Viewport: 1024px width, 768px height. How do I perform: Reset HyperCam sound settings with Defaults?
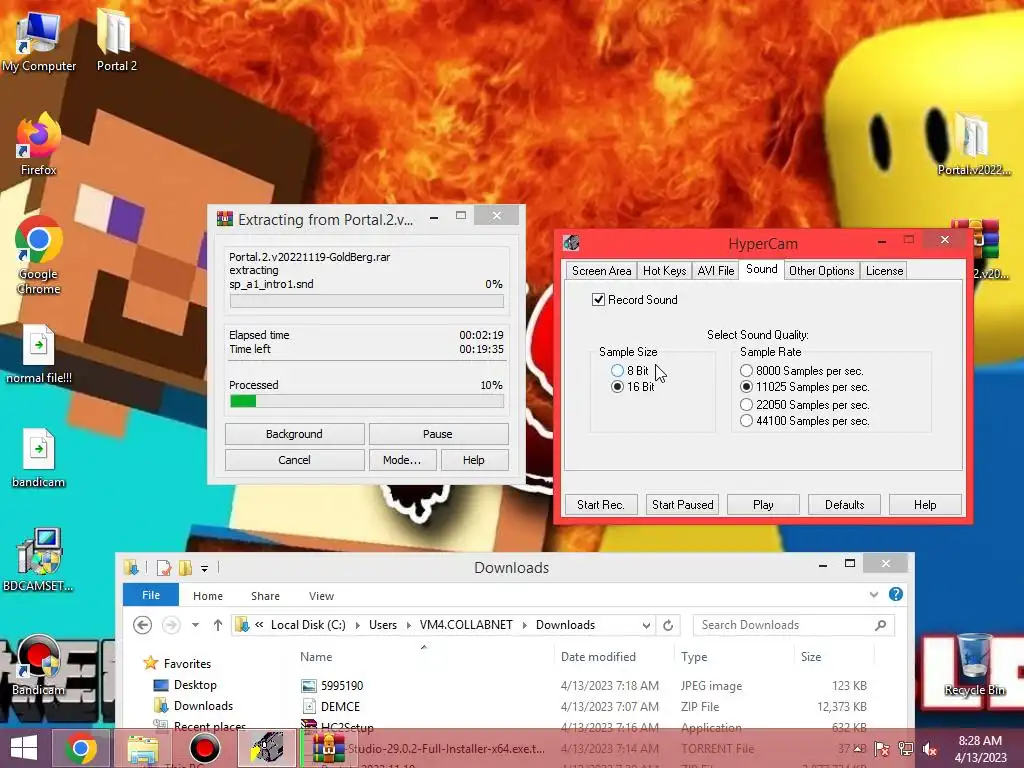[x=844, y=504]
